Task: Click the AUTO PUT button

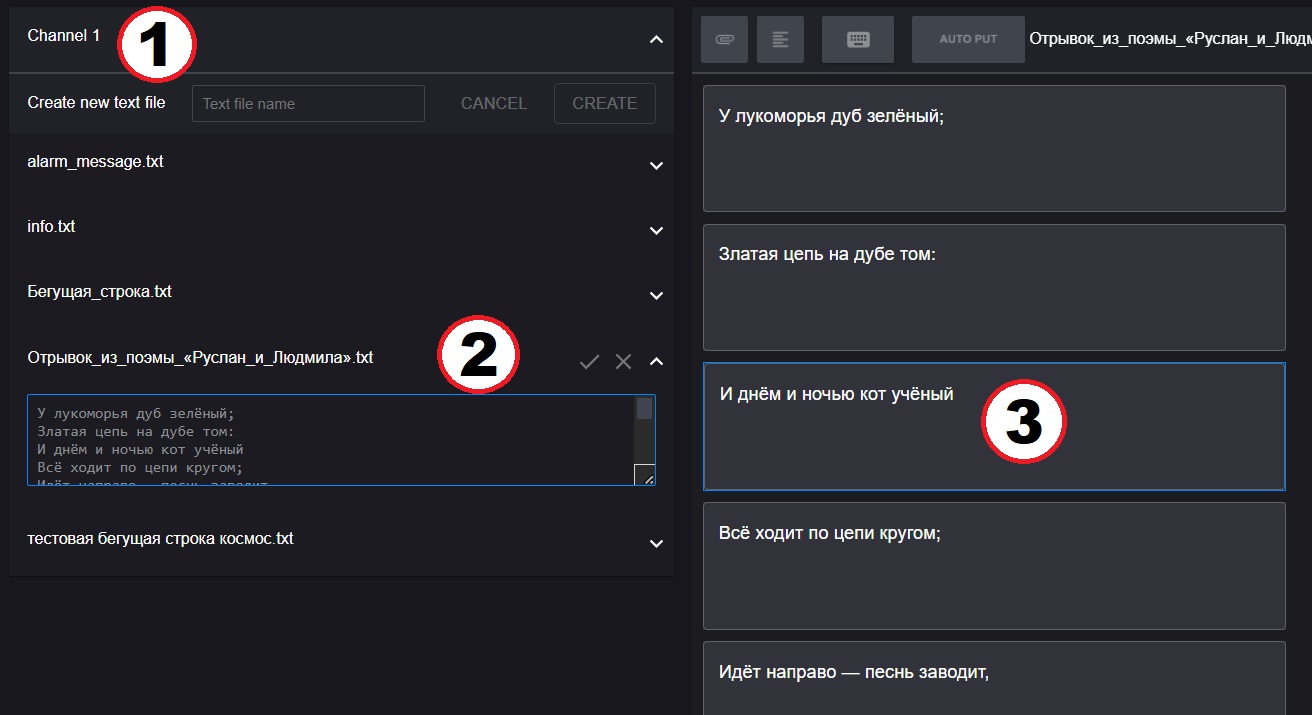Action: coord(968,39)
